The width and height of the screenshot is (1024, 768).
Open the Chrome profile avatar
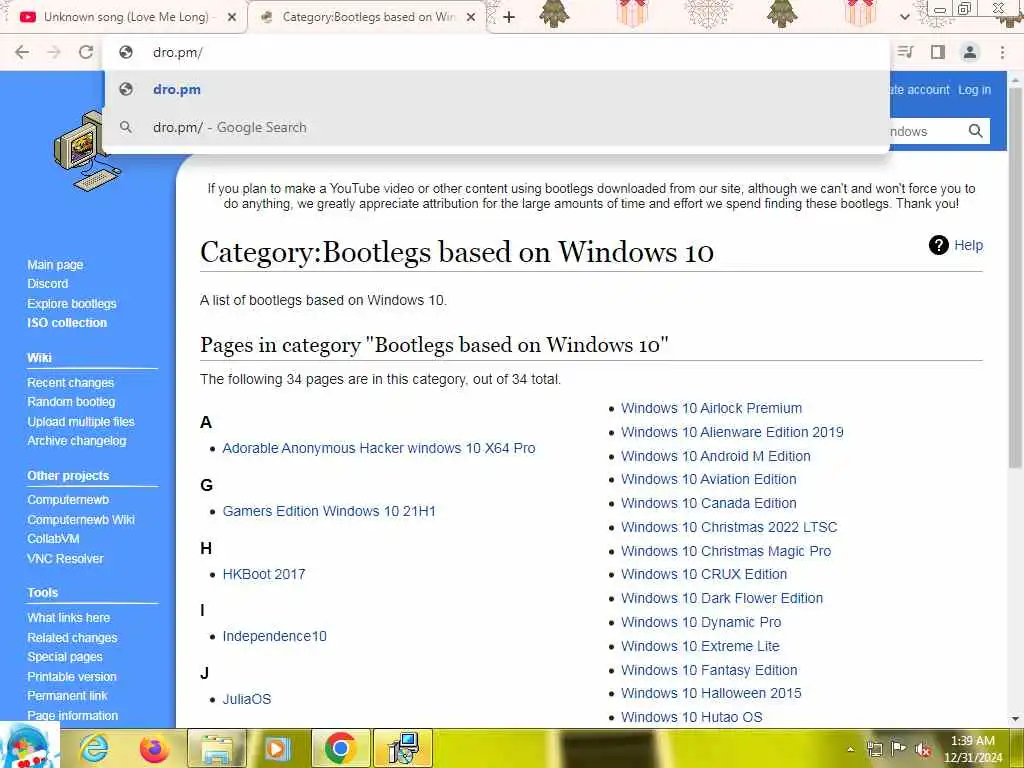click(x=970, y=52)
